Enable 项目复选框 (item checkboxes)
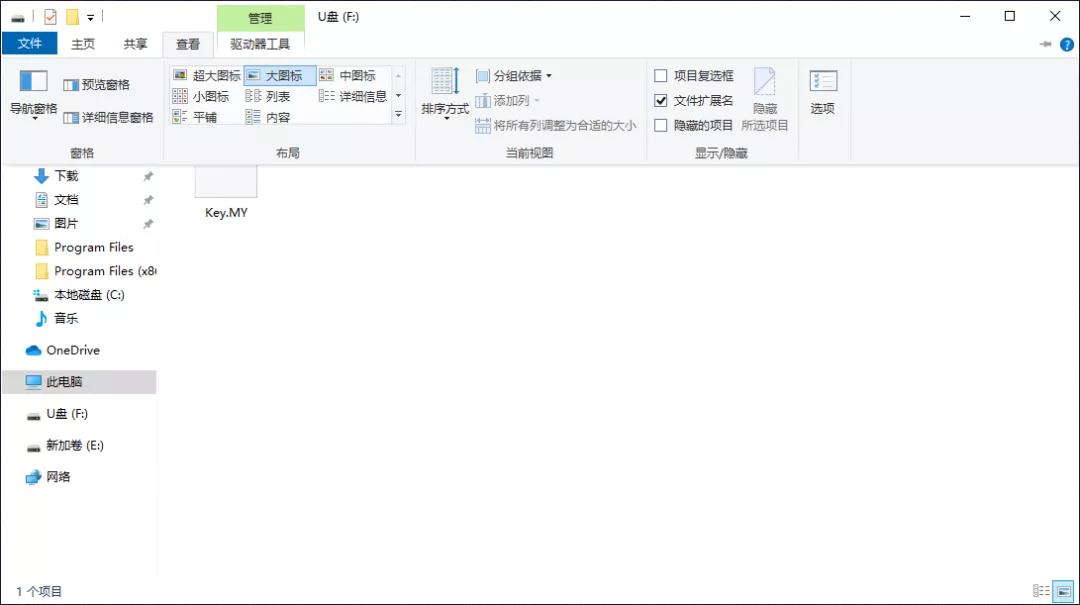This screenshot has width=1080, height=605. point(662,74)
